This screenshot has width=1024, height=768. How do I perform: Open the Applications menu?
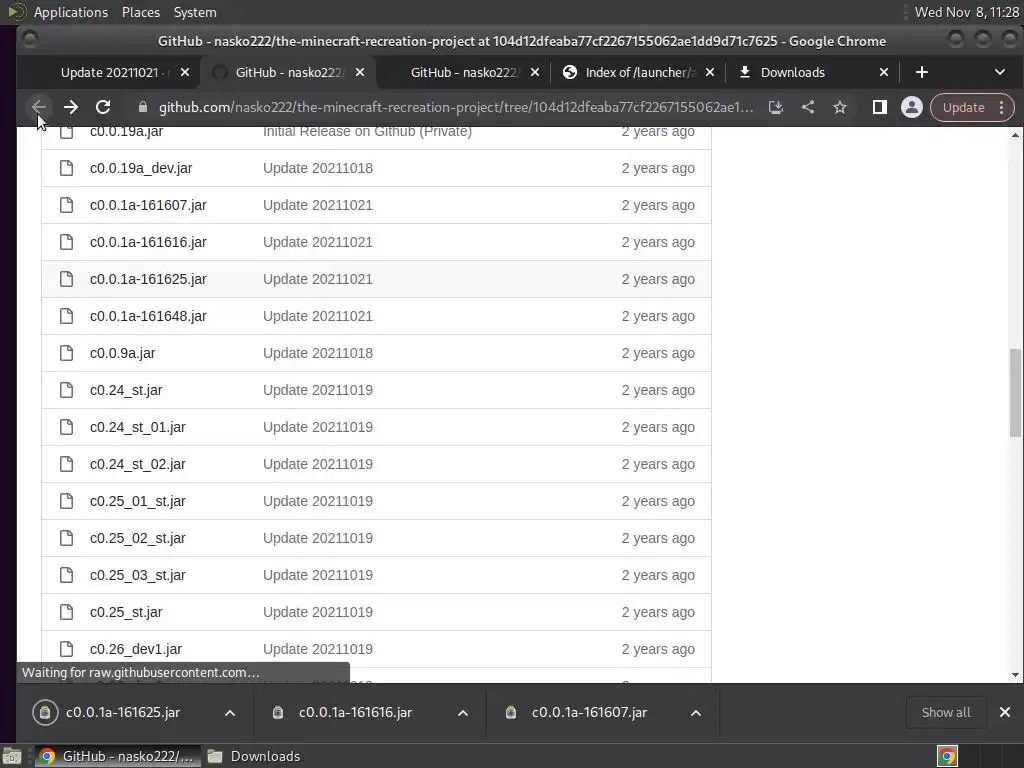tap(71, 12)
